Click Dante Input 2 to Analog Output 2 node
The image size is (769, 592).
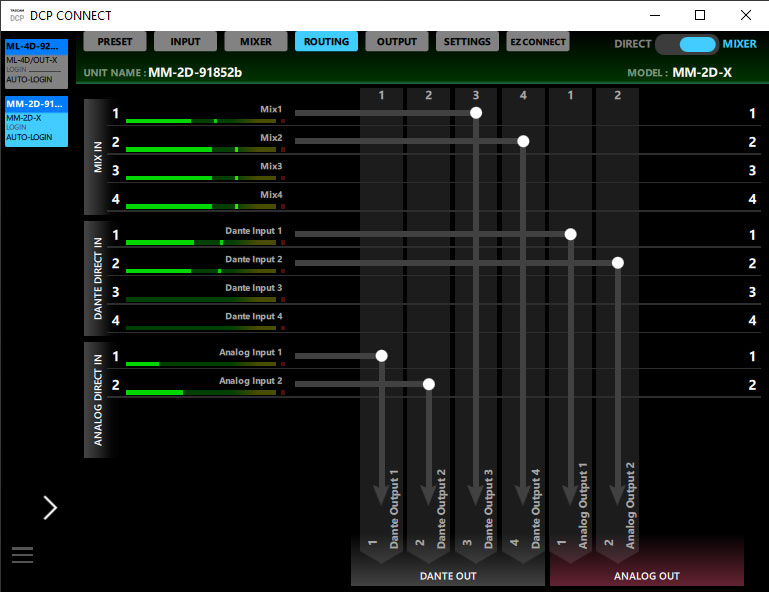pyautogui.click(x=618, y=263)
